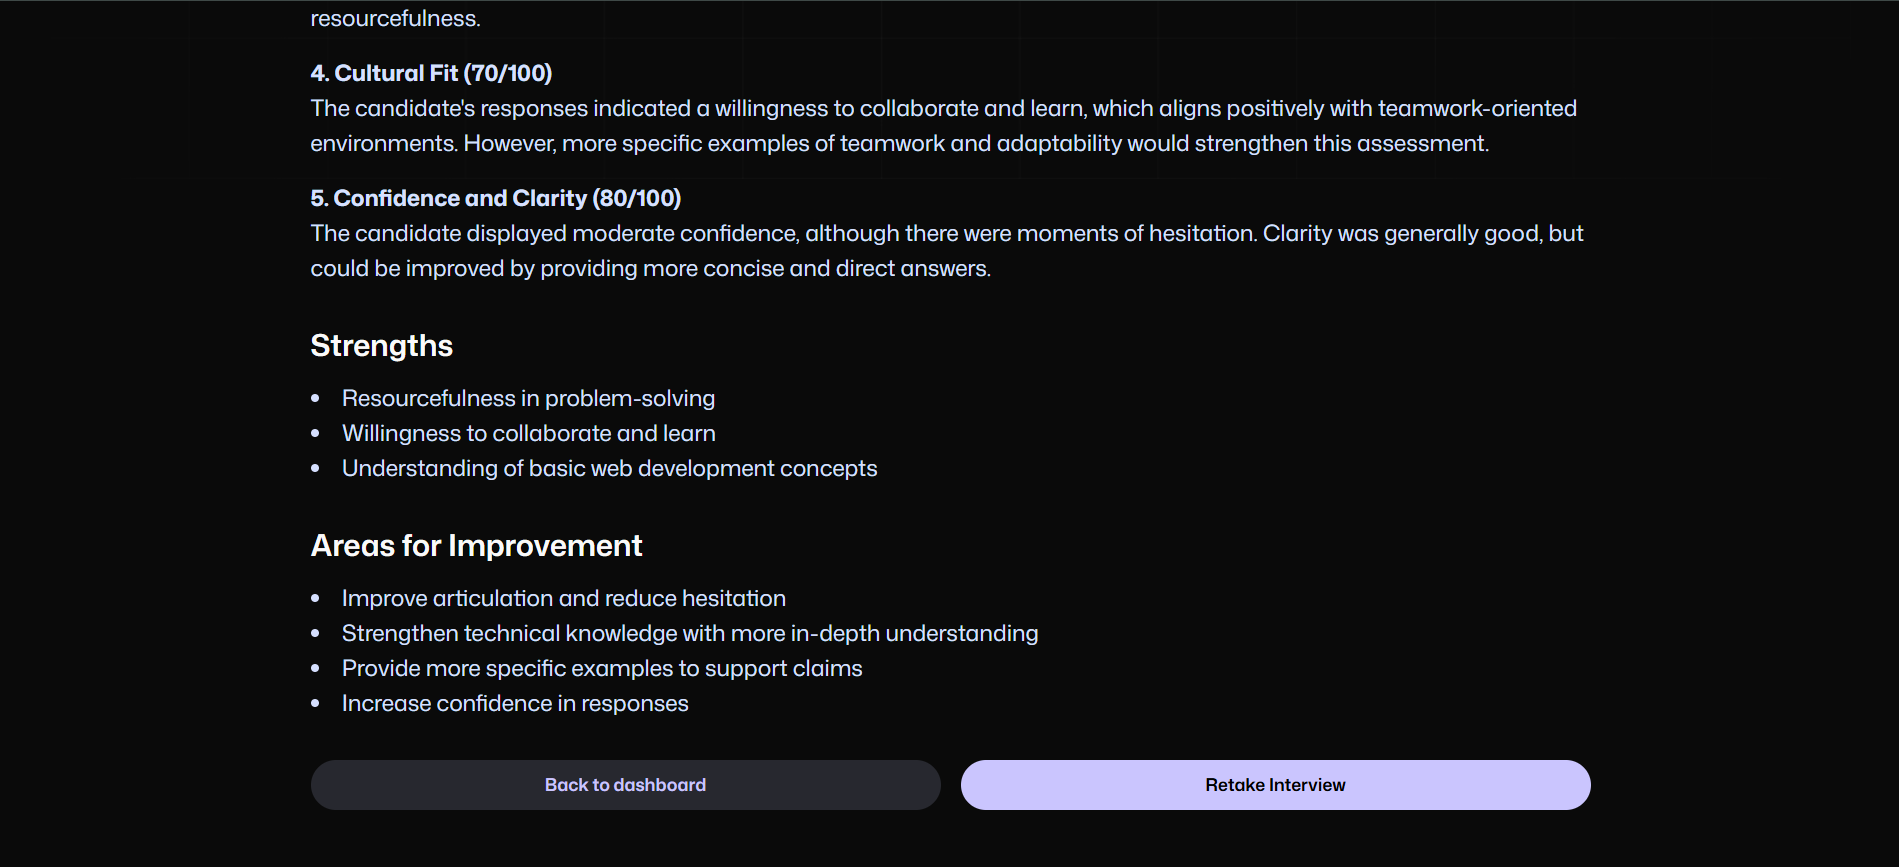Click the bullet dot before Increase confidence
Viewport: 1899px width, 867px height.
coord(316,703)
